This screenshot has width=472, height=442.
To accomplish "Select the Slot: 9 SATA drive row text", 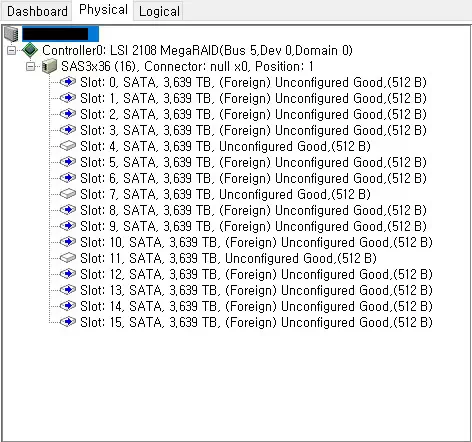I will pos(253,226).
